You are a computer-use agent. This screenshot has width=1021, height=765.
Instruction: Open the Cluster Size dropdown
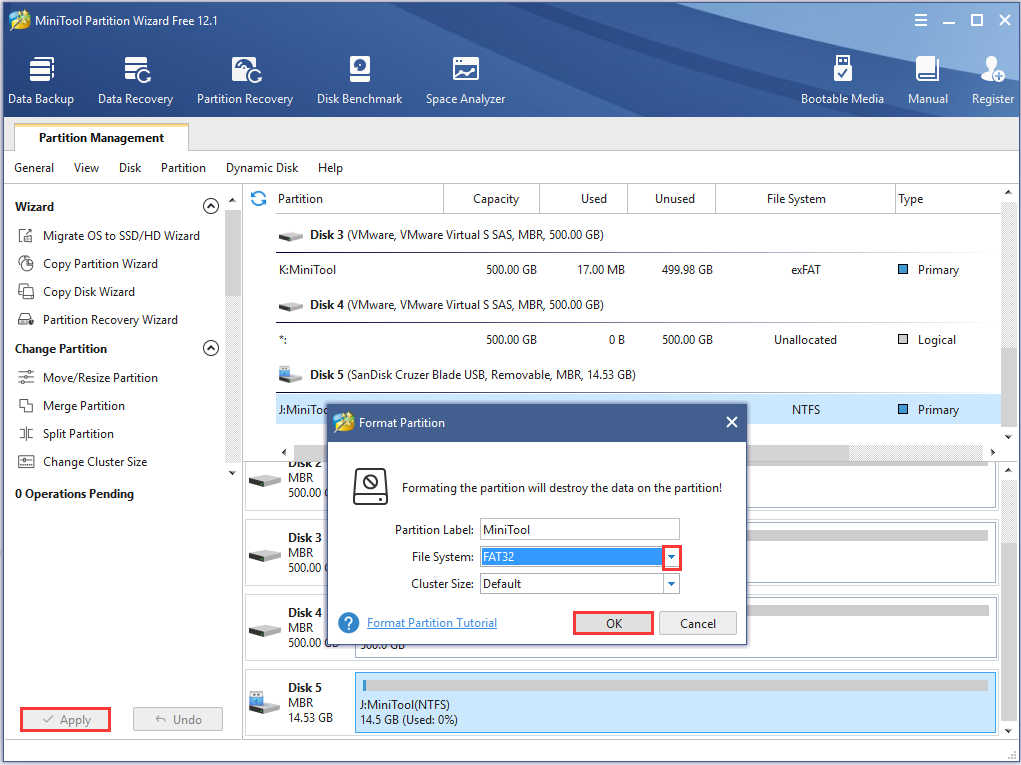(x=672, y=584)
